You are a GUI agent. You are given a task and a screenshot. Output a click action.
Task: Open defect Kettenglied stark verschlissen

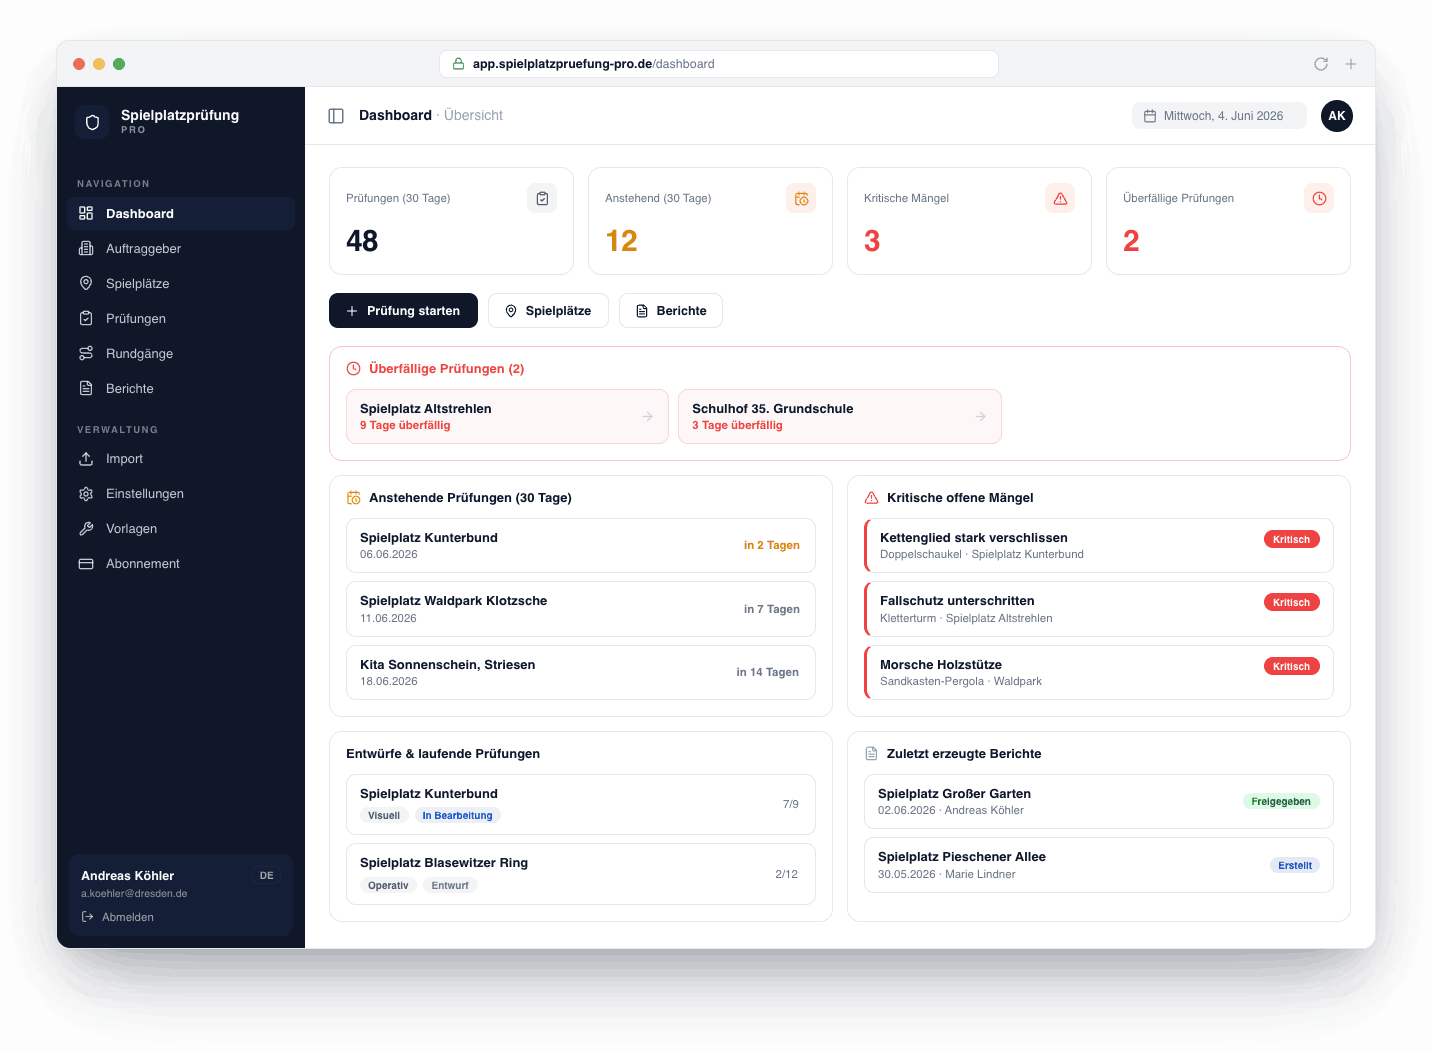tap(1099, 546)
